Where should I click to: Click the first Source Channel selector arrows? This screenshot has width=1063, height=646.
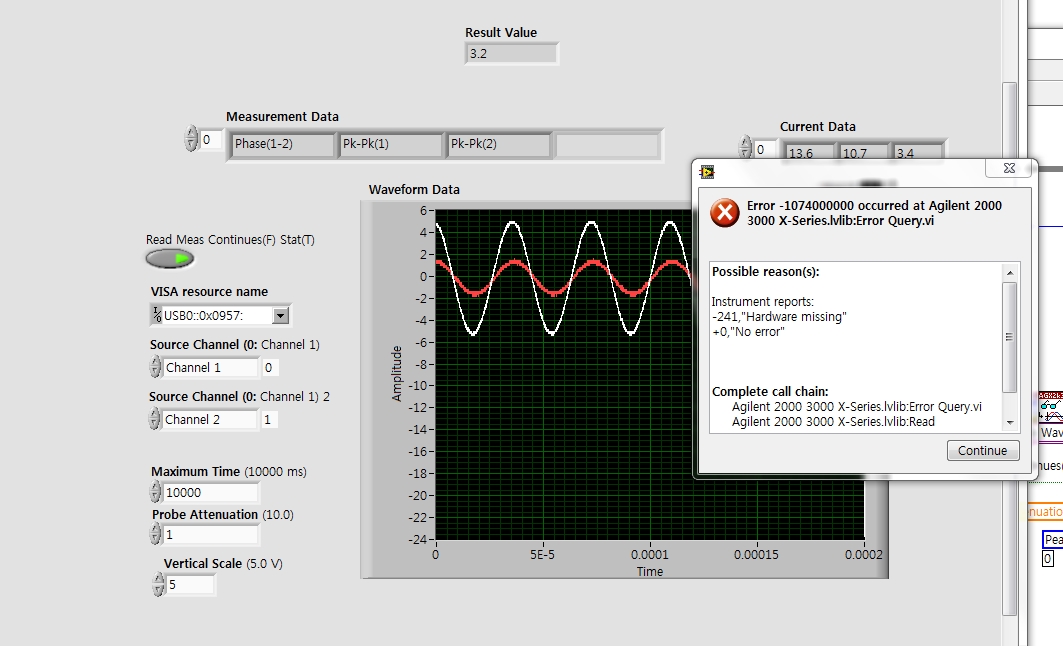coord(155,368)
